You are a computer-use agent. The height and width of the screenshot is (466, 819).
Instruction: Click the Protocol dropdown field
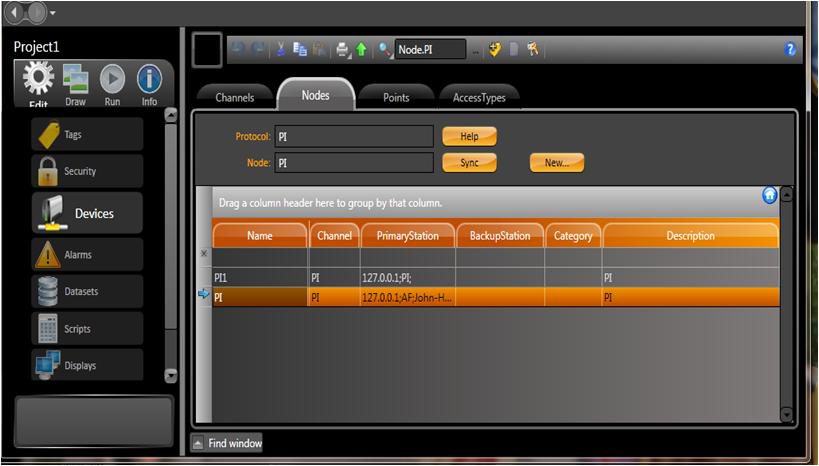pyautogui.click(x=353, y=136)
